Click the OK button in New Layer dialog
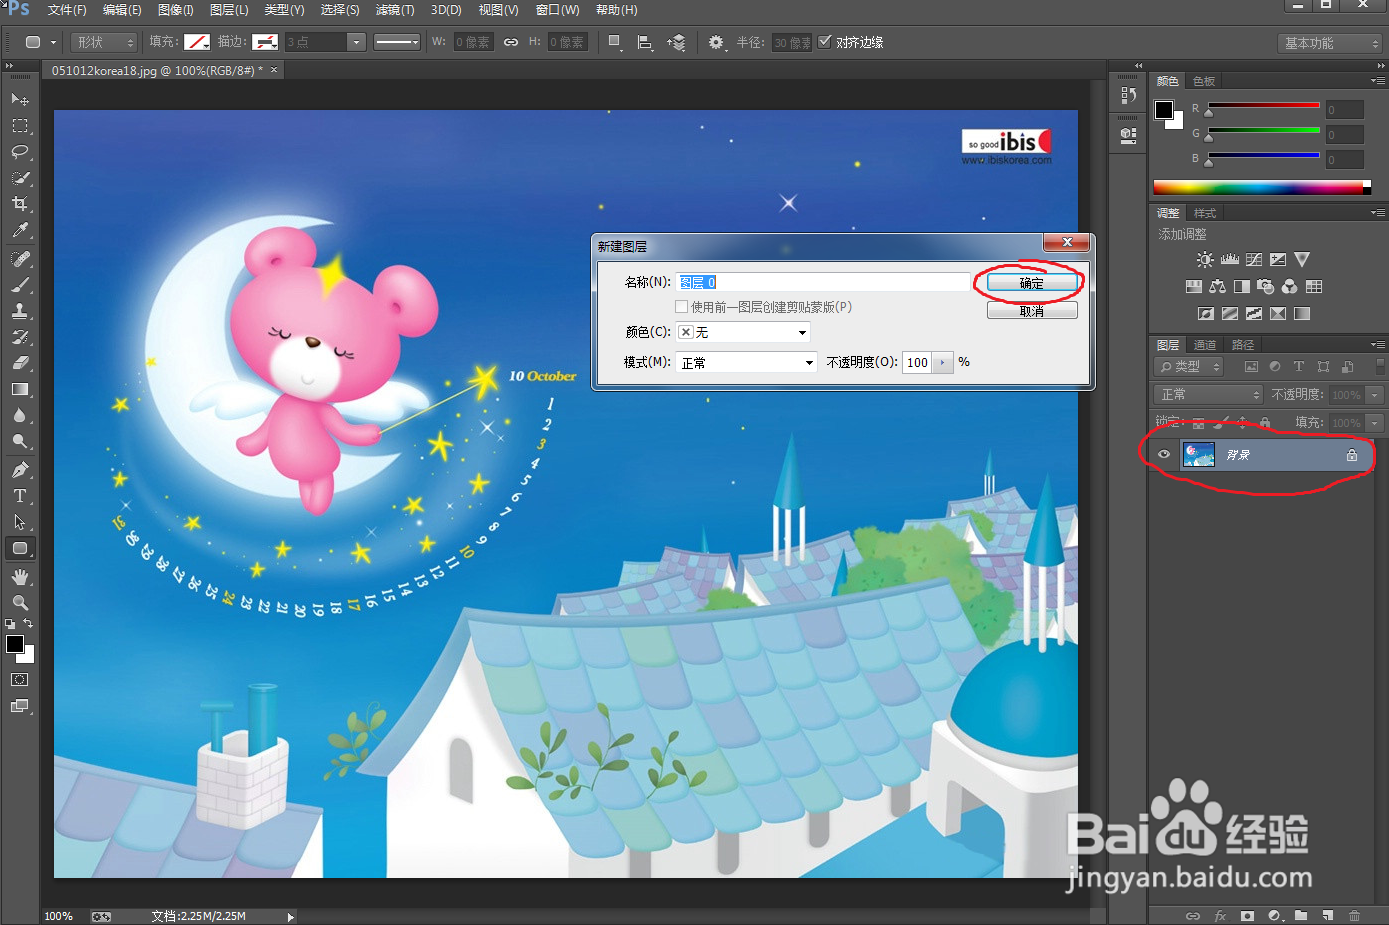 [x=1032, y=283]
